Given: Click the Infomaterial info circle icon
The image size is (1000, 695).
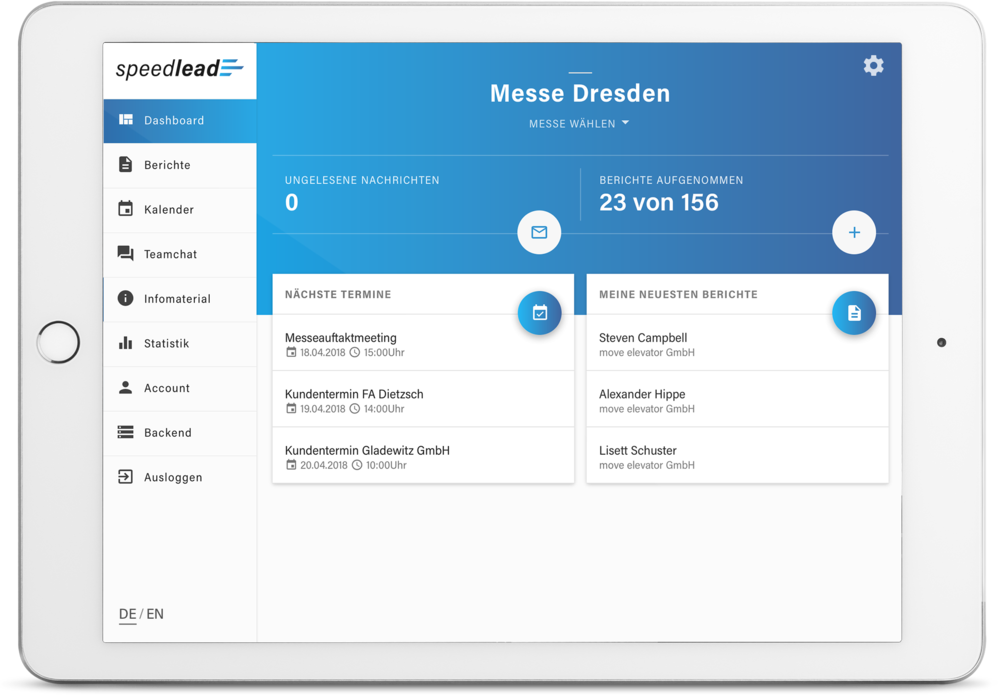Looking at the screenshot, I should tap(126, 298).
